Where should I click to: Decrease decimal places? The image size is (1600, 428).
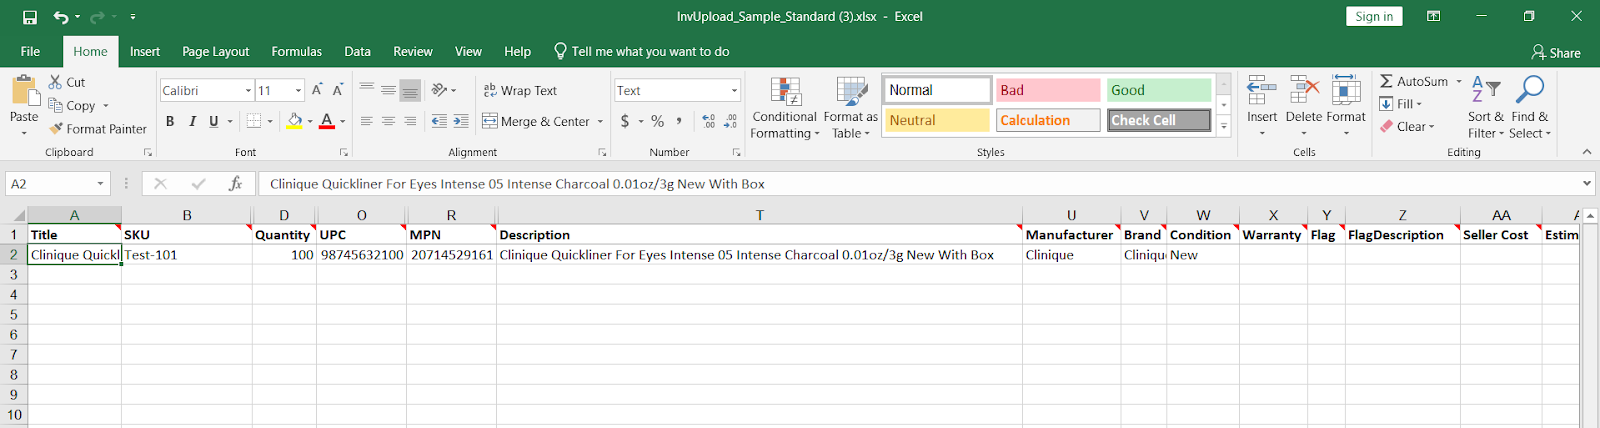tap(730, 121)
